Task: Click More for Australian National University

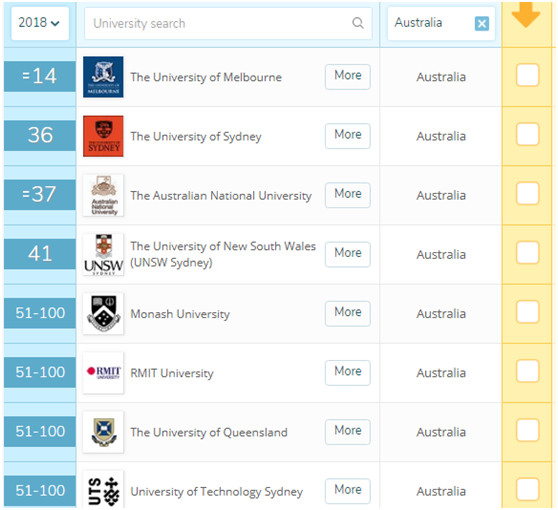Action: [348, 195]
